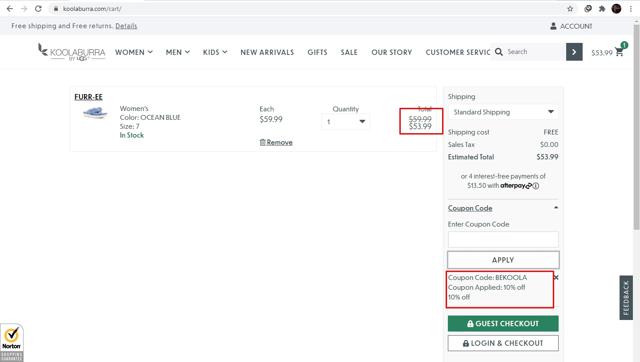Click the 'Coupon Code: BEKOOLA' text

pyautogui.click(x=487, y=278)
